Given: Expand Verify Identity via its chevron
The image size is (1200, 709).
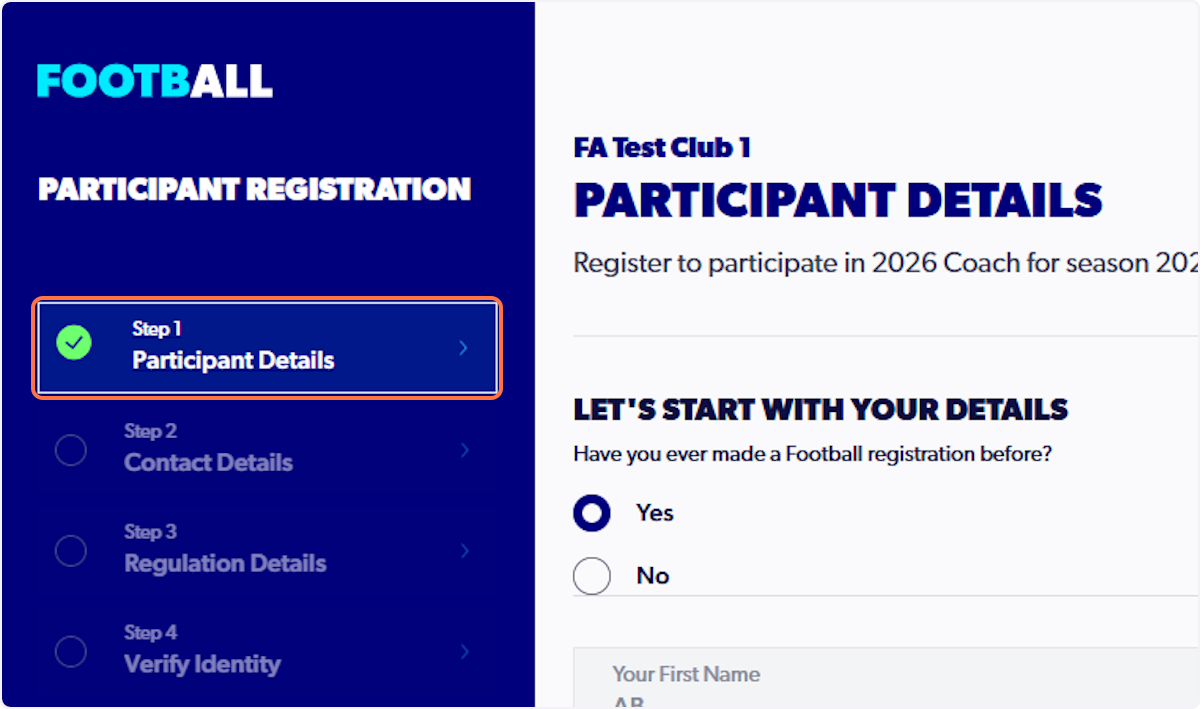Looking at the screenshot, I should click(464, 651).
